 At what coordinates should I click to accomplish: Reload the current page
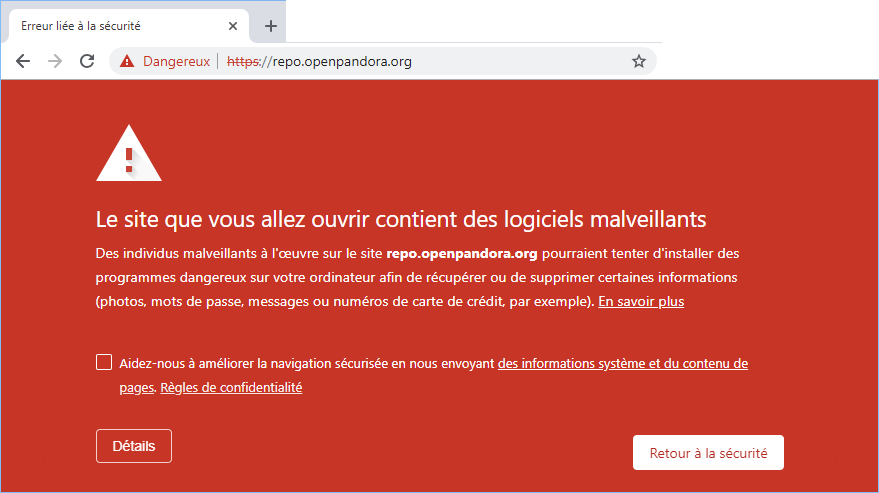[87, 61]
